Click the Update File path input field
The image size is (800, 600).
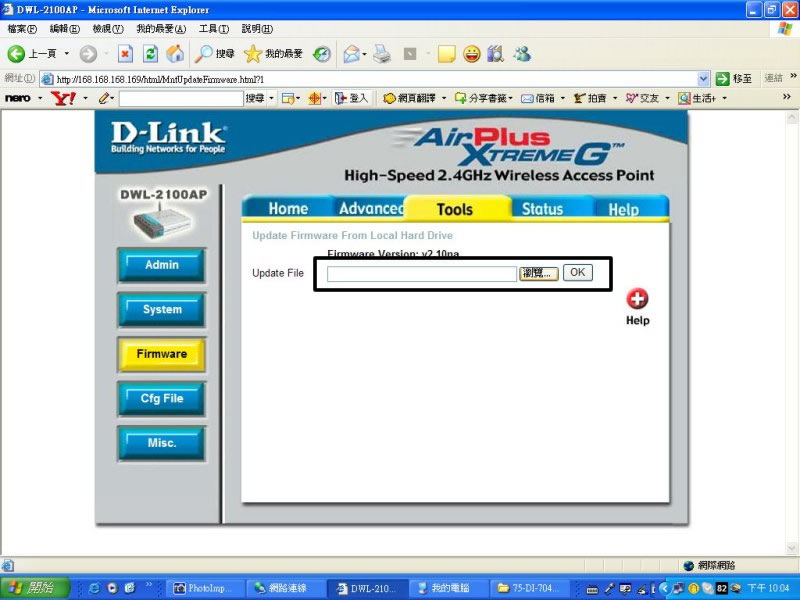422,274
